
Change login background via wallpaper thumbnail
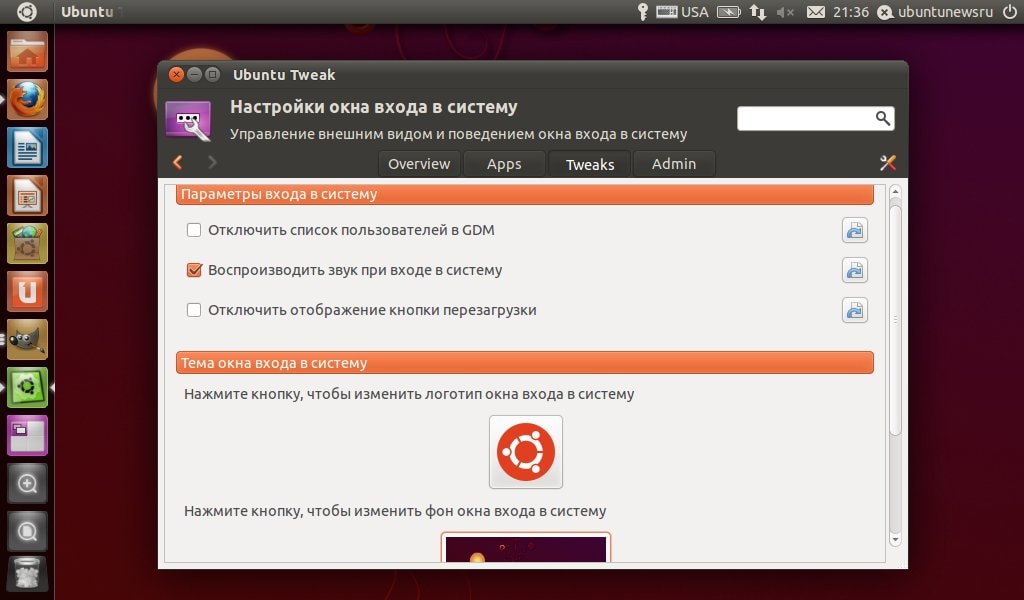click(526, 548)
